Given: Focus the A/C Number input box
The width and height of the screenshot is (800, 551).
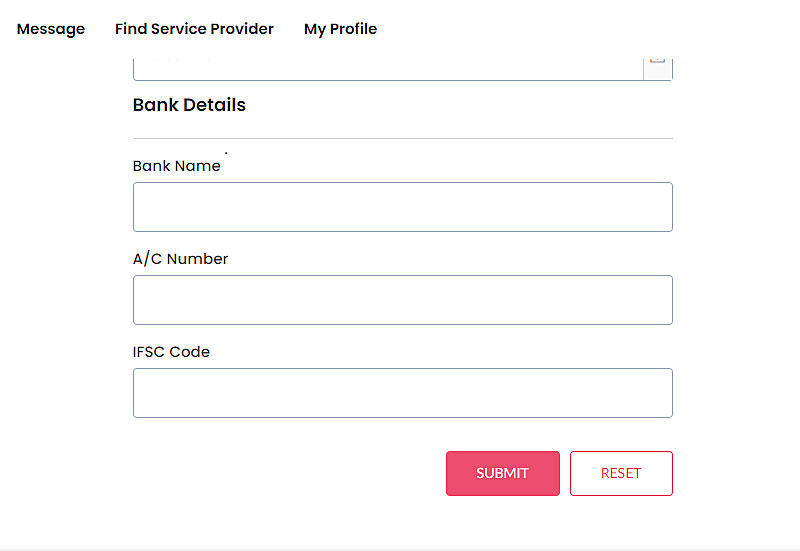Looking at the screenshot, I should point(402,300).
